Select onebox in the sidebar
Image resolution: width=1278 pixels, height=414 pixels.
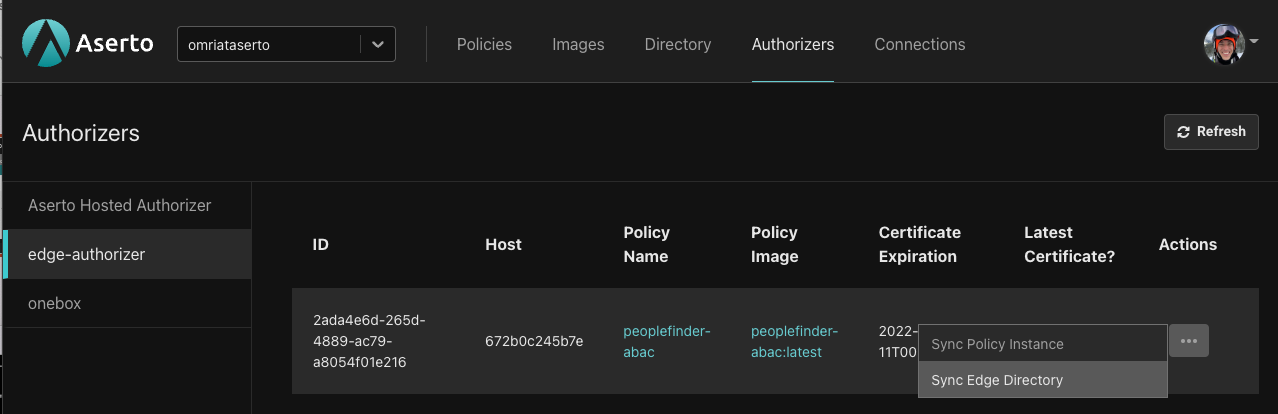coord(127,303)
